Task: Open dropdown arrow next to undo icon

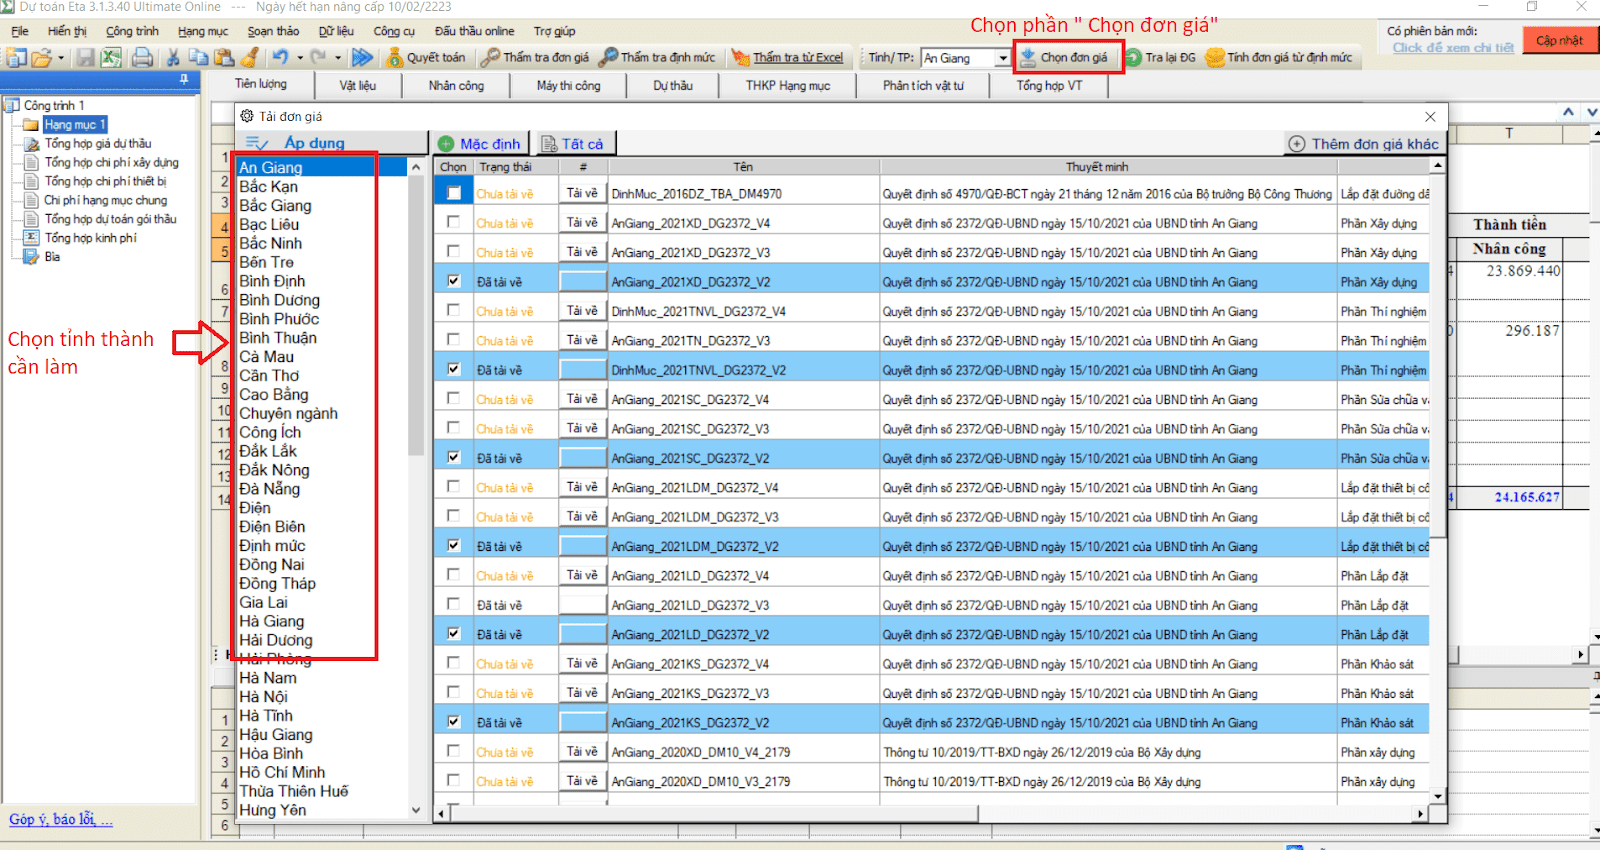Action: click(x=300, y=58)
